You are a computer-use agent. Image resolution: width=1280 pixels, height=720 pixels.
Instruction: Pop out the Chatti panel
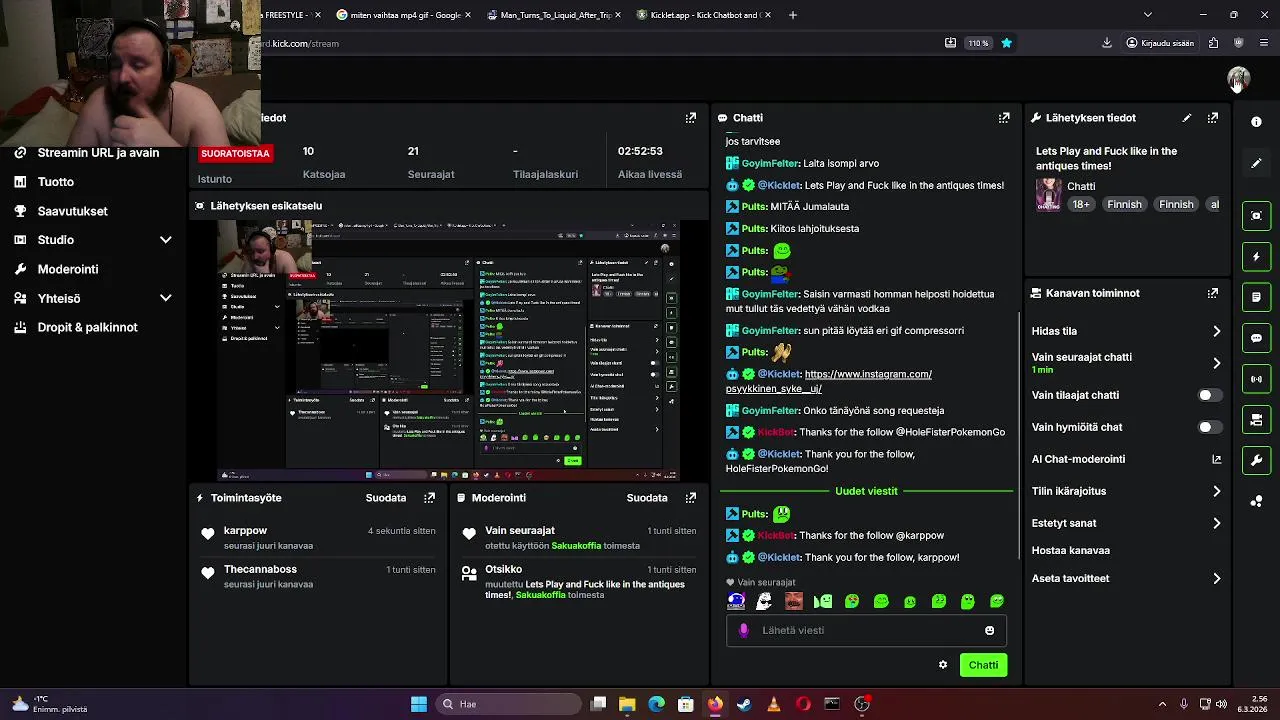[1004, 118]
